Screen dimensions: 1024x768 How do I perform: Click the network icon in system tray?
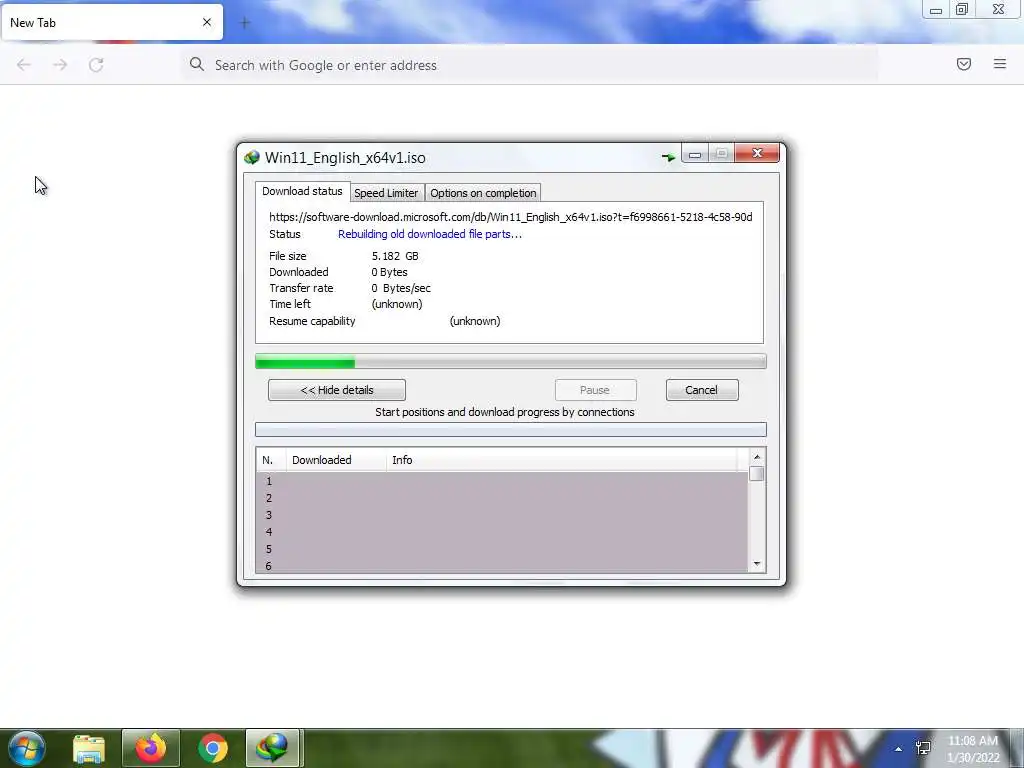923,748
